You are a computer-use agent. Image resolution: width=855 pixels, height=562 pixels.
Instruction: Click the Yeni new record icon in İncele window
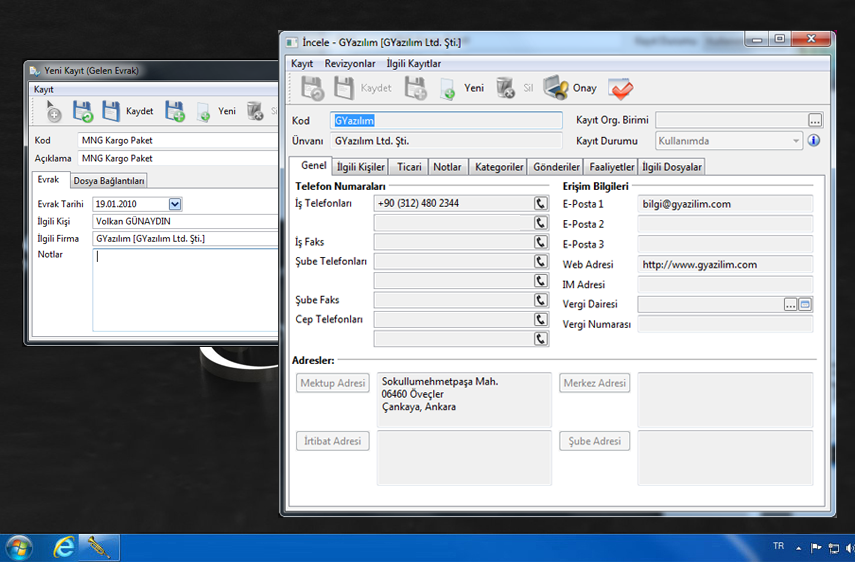[x=448, y=89]
